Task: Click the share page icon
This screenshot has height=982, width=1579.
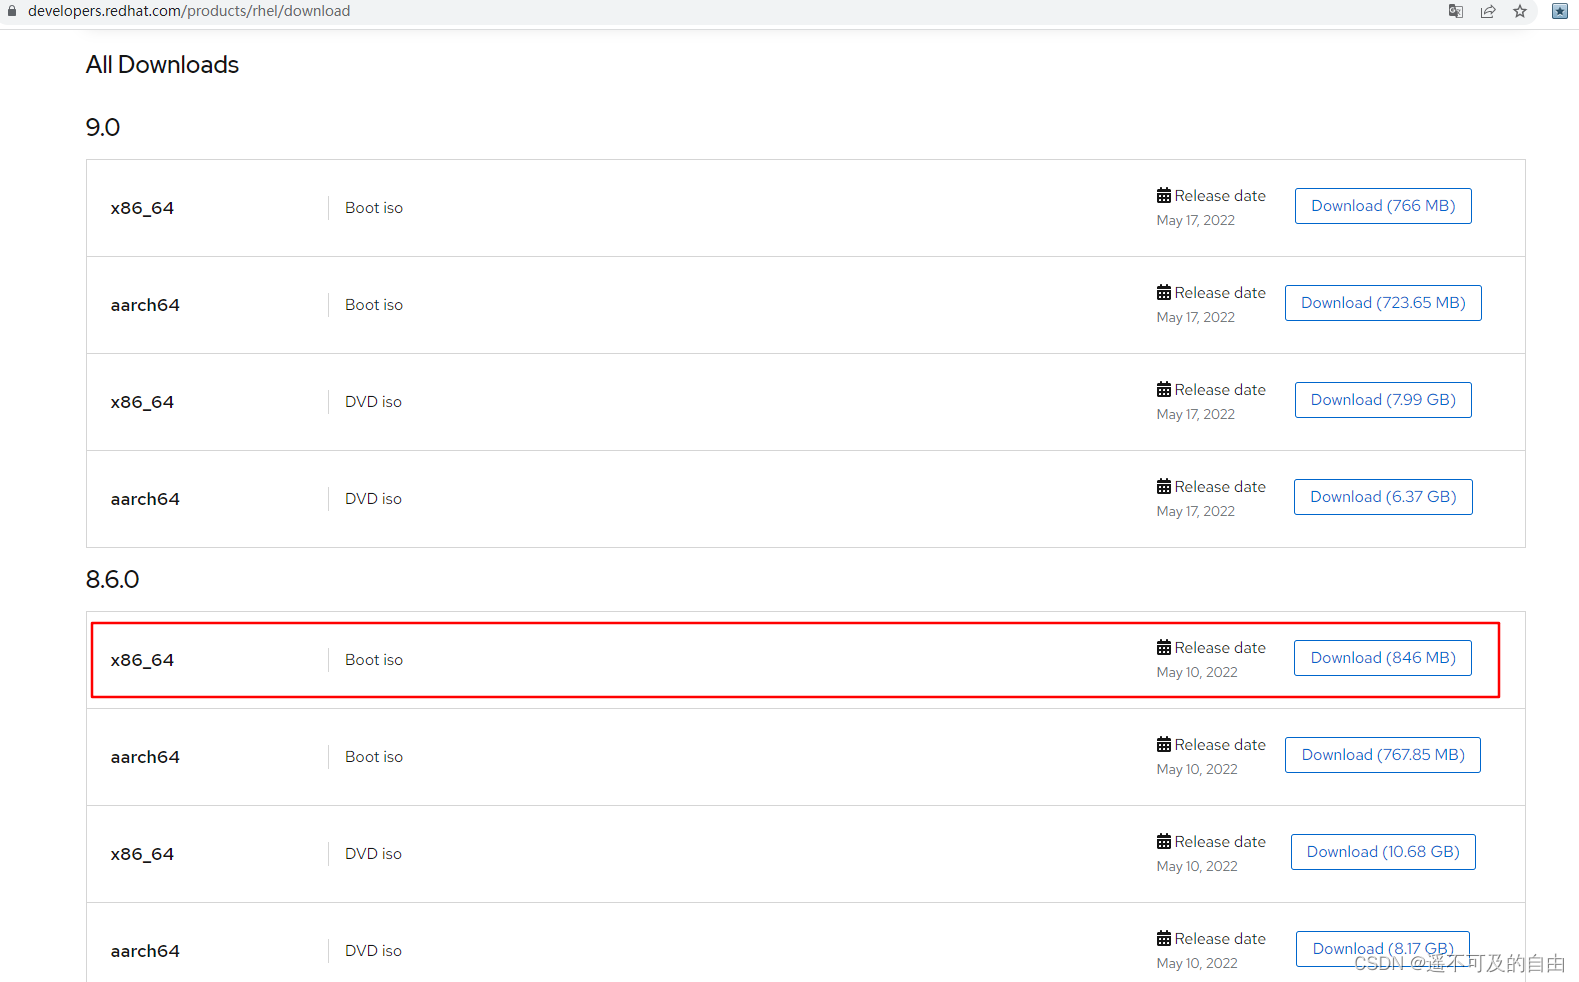Action: click(1488, 11)
